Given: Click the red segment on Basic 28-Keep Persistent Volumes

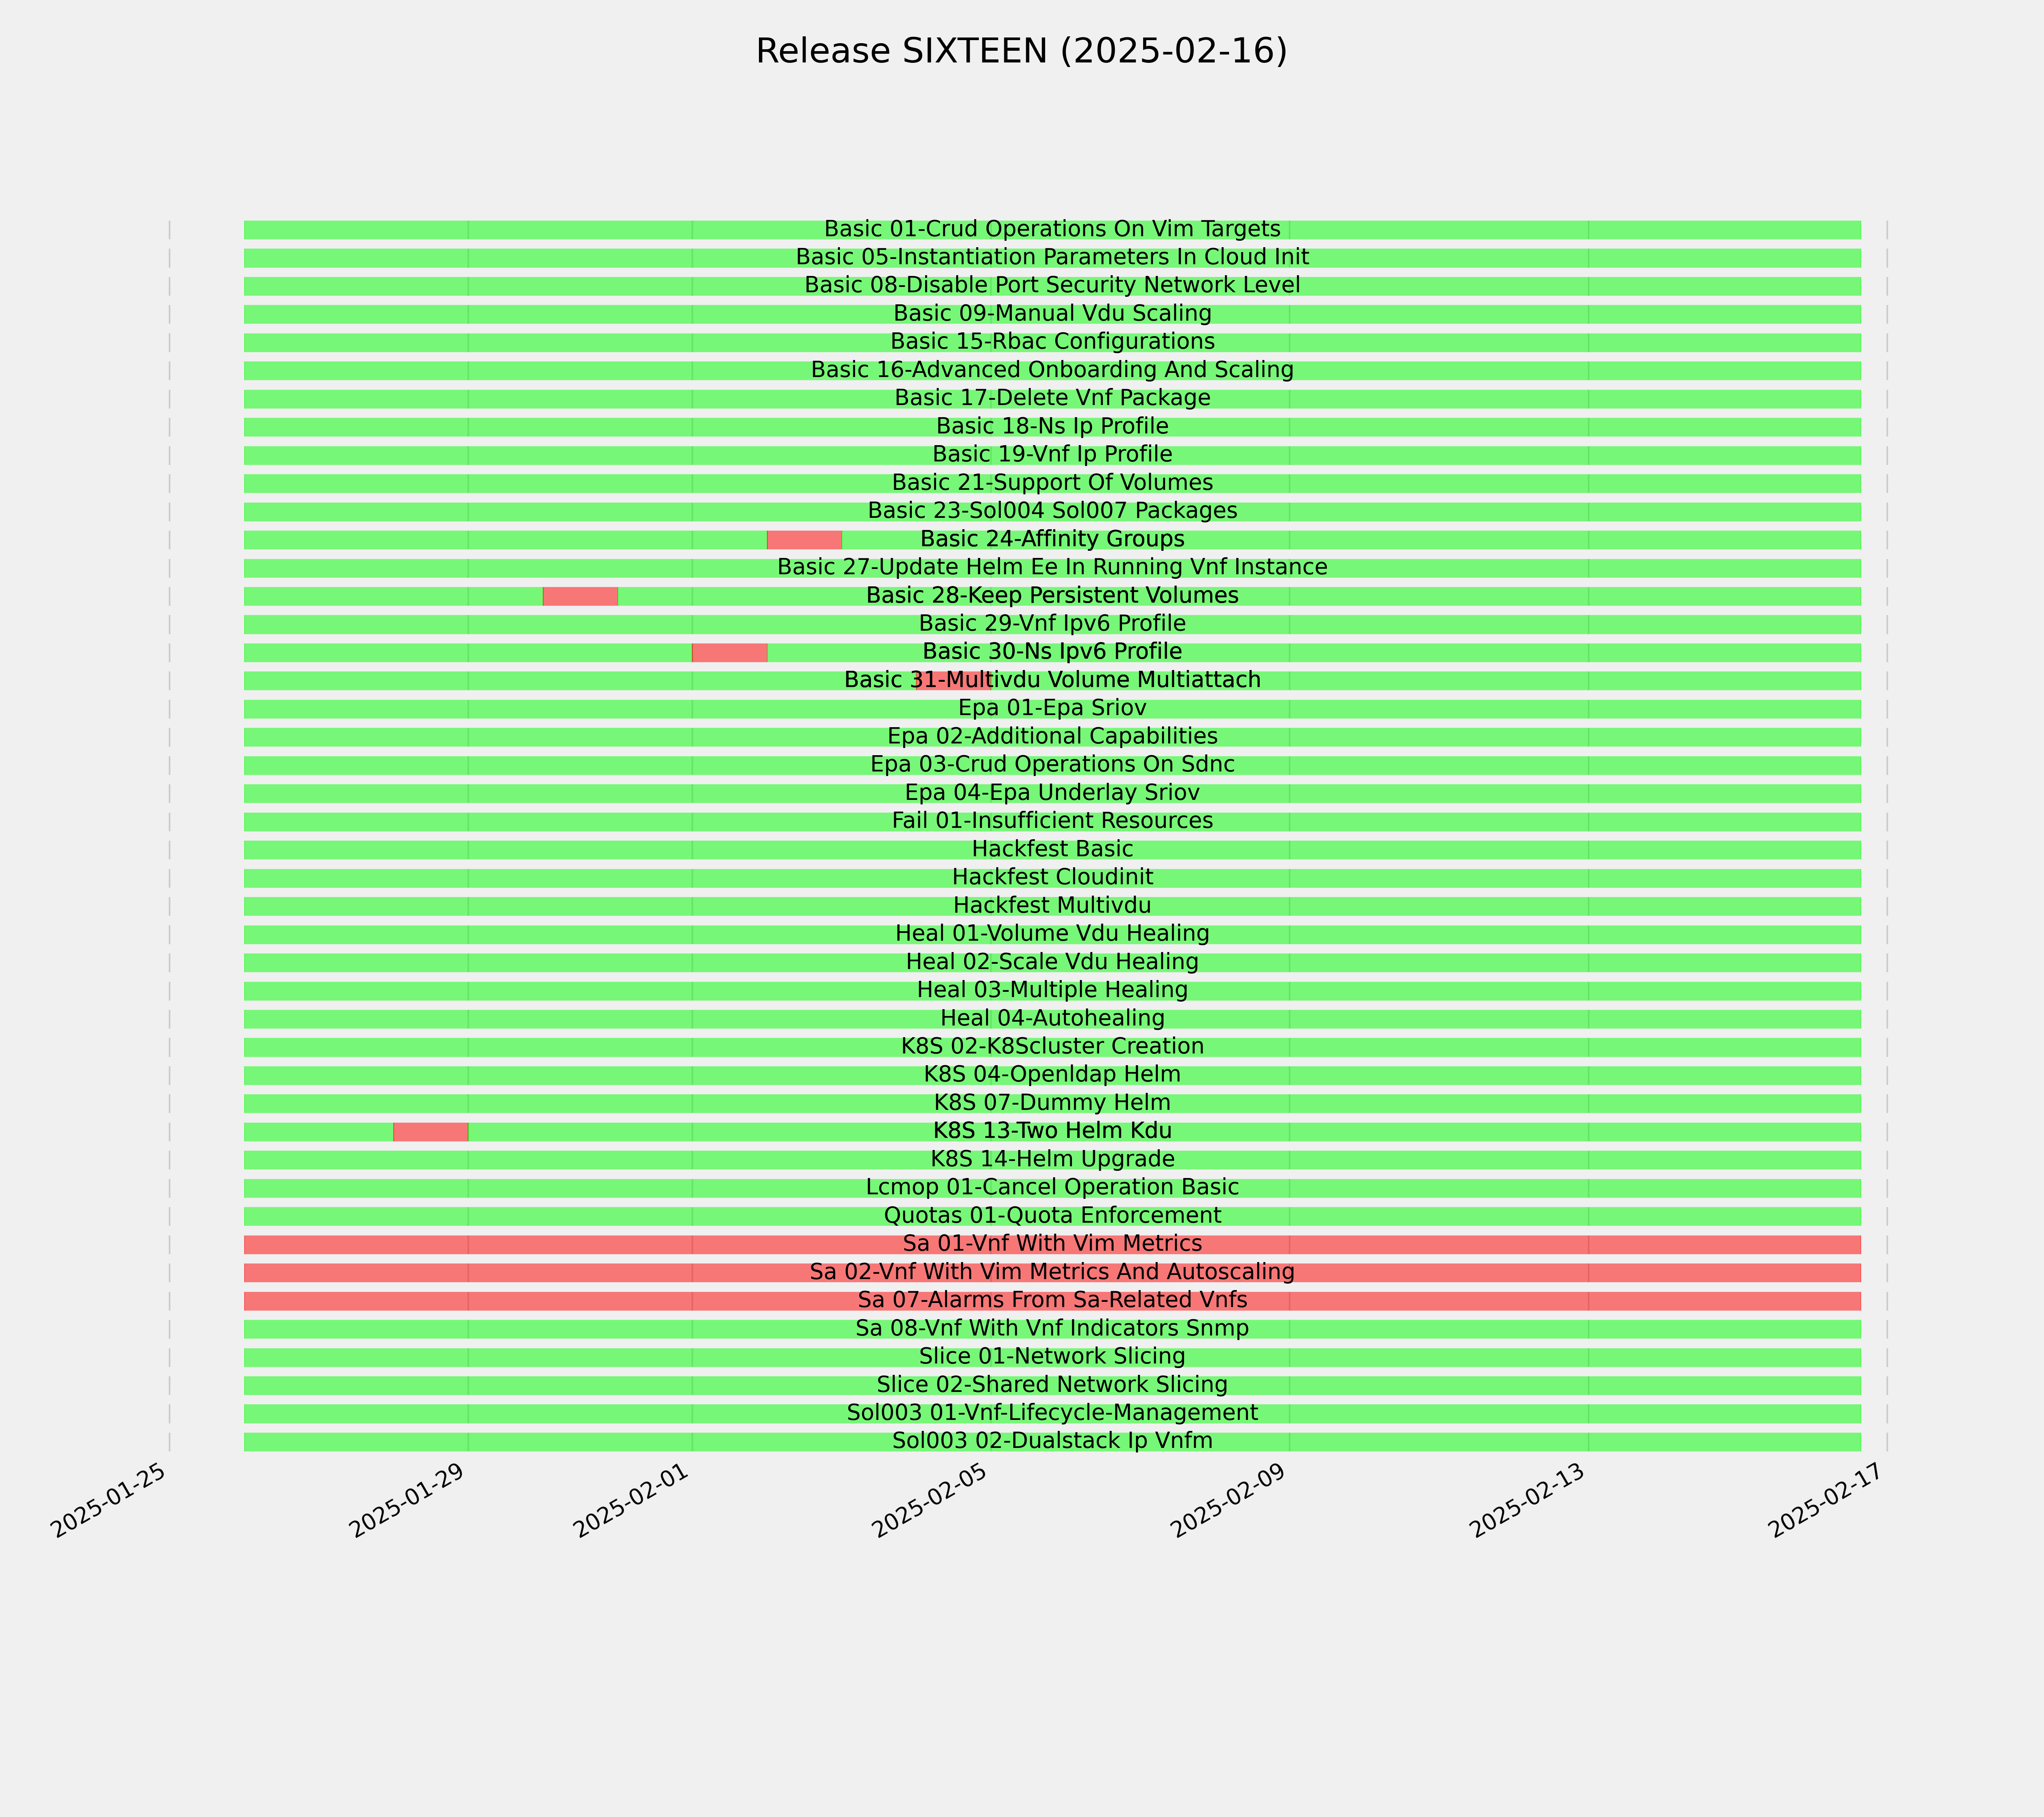Looking at the screenshot, I should [x=580, y=596].
